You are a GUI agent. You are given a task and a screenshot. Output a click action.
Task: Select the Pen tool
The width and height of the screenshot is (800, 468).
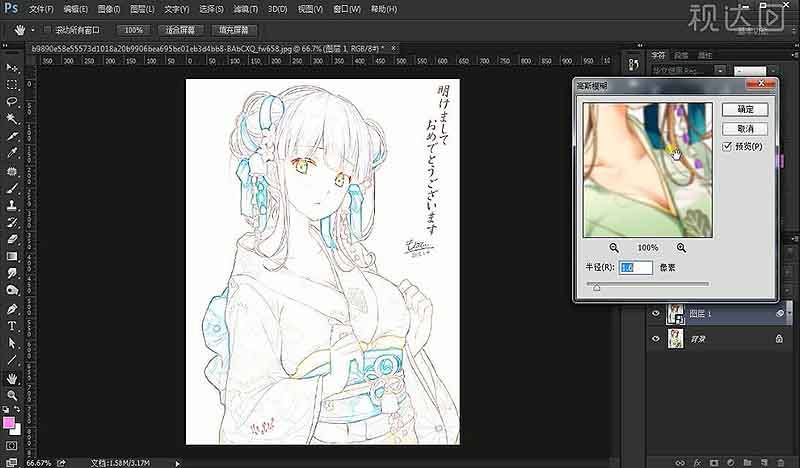pyautogui.click(x=12, y=309)
